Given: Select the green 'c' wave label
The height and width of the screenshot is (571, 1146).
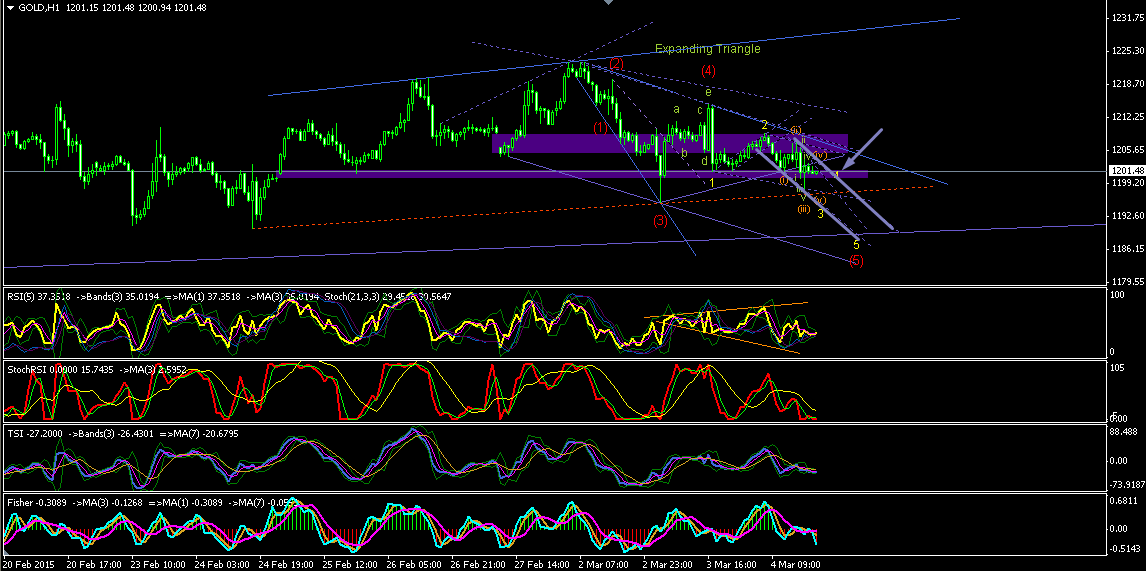Looking at the screenshot, I should (699, 110).
